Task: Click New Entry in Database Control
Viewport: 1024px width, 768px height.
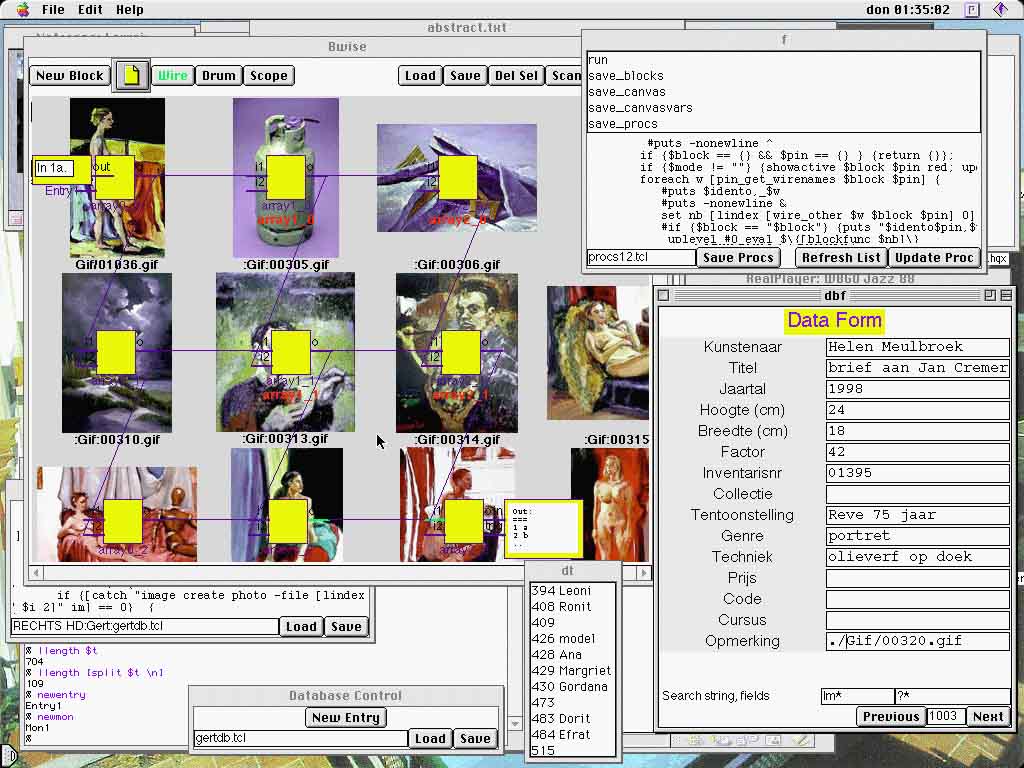Action: (x=345, y=718)
